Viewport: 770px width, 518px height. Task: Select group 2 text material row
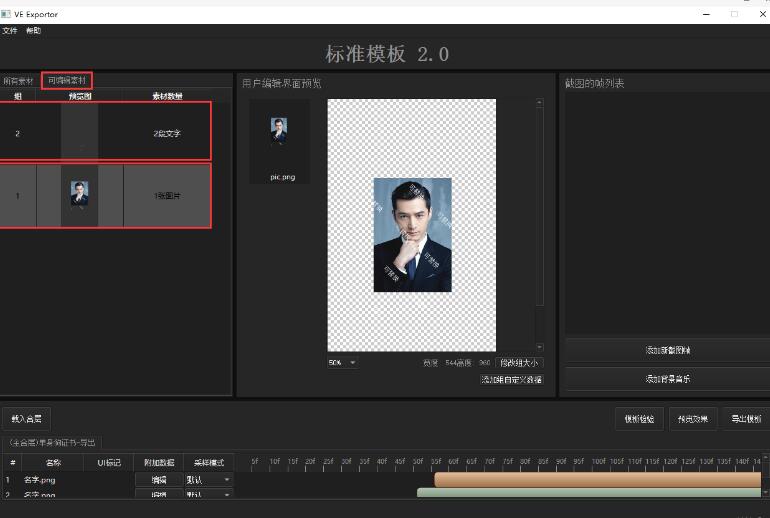pyautogui.click(x=106, y=132)
